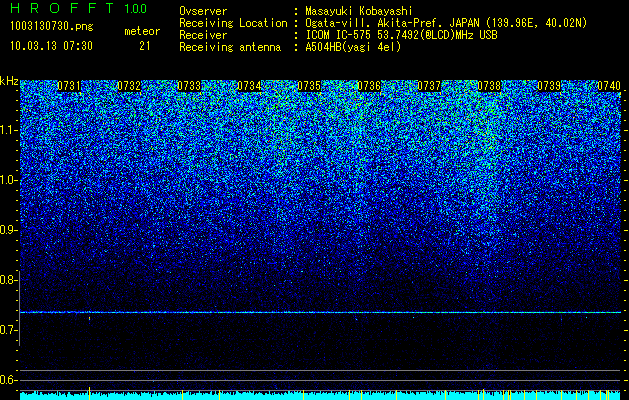Click the bright horizontal carrier signal line

tap(320, 312)
